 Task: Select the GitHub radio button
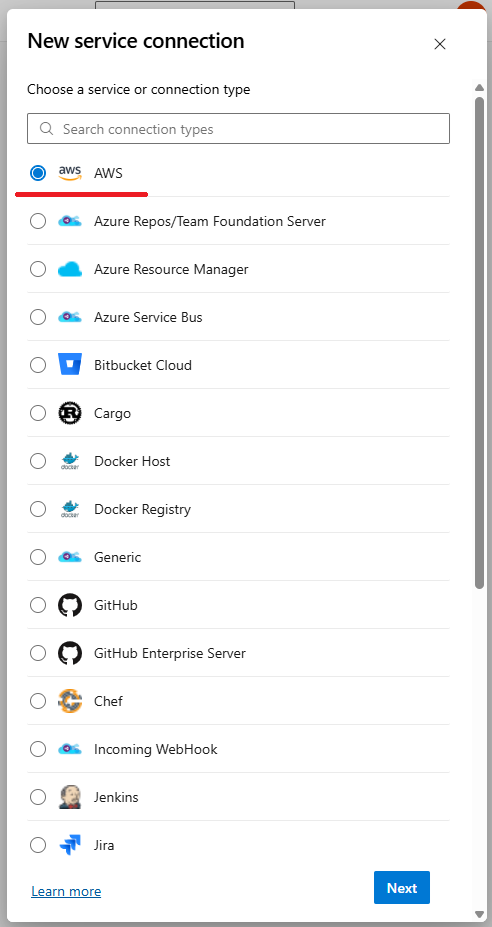pyautogui.click(x=38, y=605)
